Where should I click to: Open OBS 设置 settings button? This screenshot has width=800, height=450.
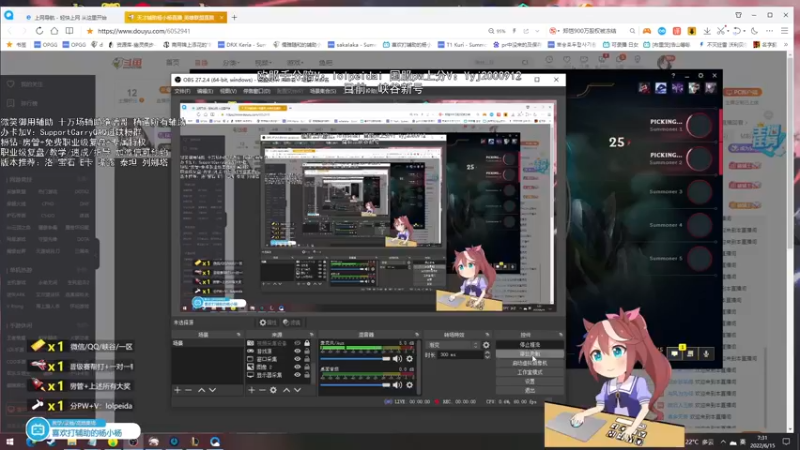pos(530,382)
